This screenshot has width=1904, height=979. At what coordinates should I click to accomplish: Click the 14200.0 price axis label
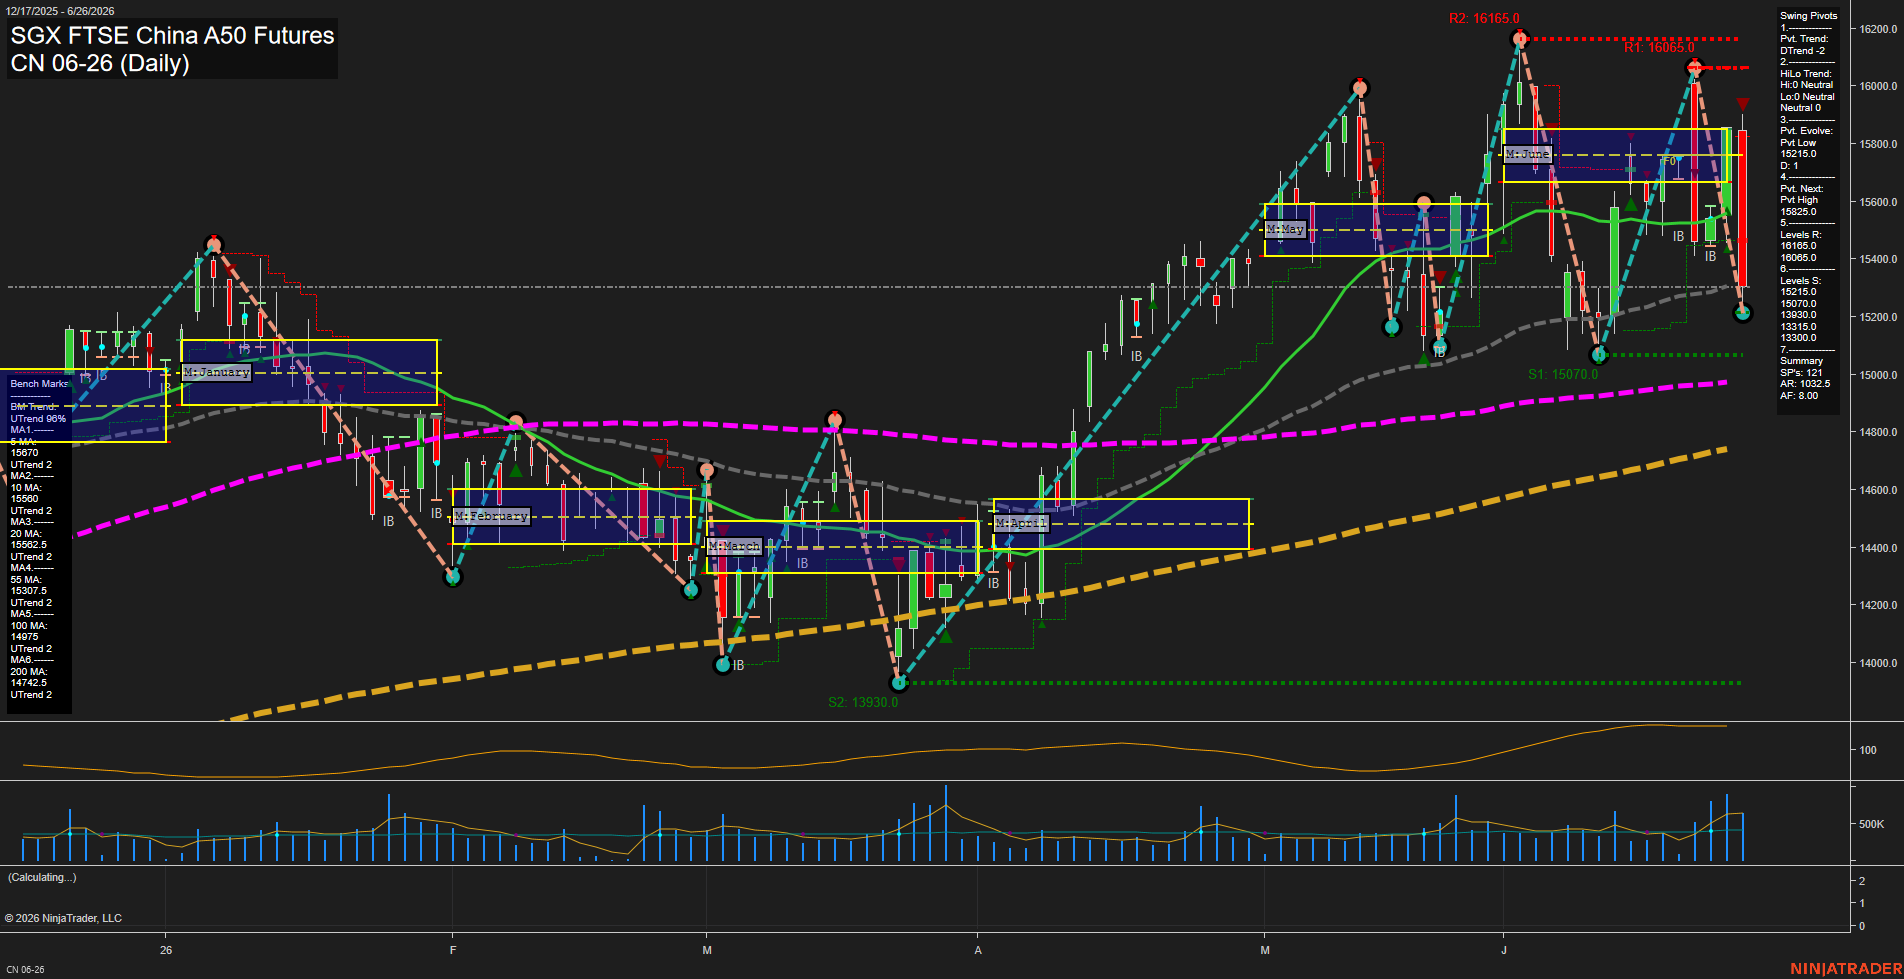click(1878, 605)
